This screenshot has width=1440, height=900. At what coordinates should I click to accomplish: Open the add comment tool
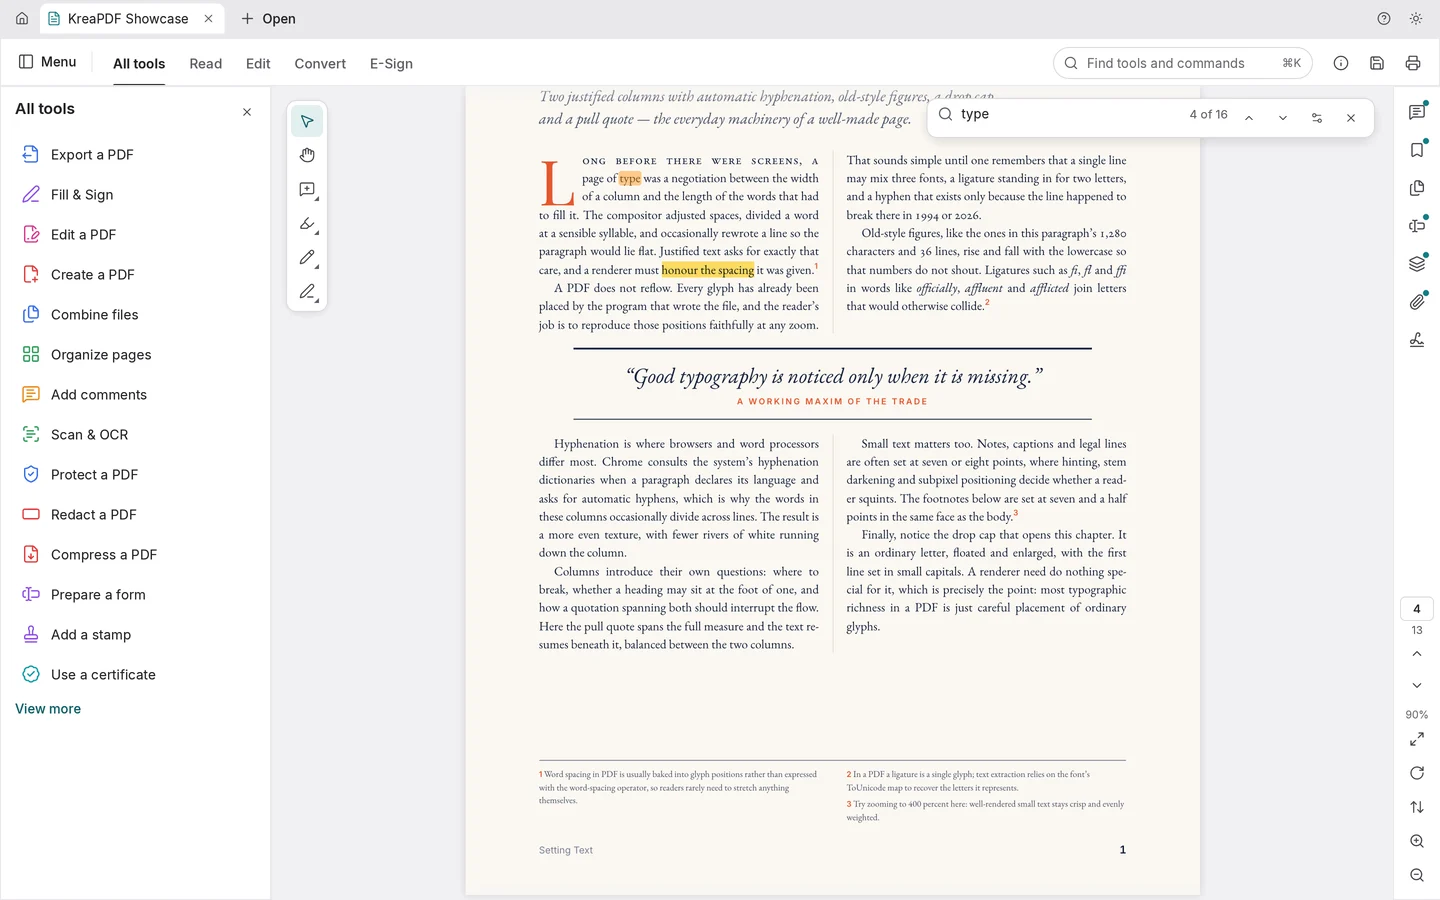coord(307,190)
